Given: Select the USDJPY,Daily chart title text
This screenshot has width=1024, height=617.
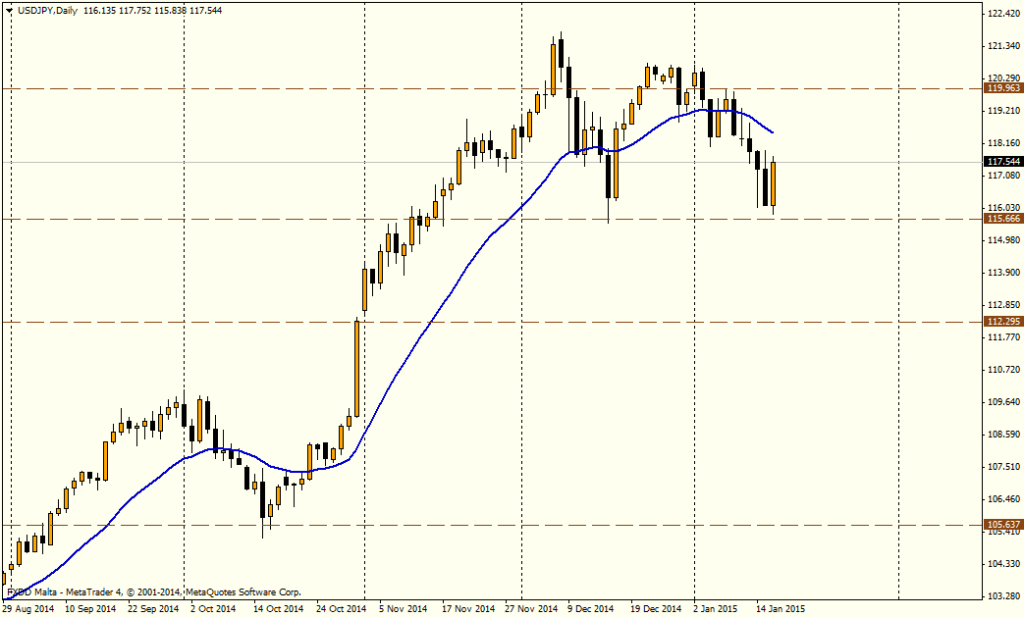Looking at the screenshot, I should tap(45, 10).
